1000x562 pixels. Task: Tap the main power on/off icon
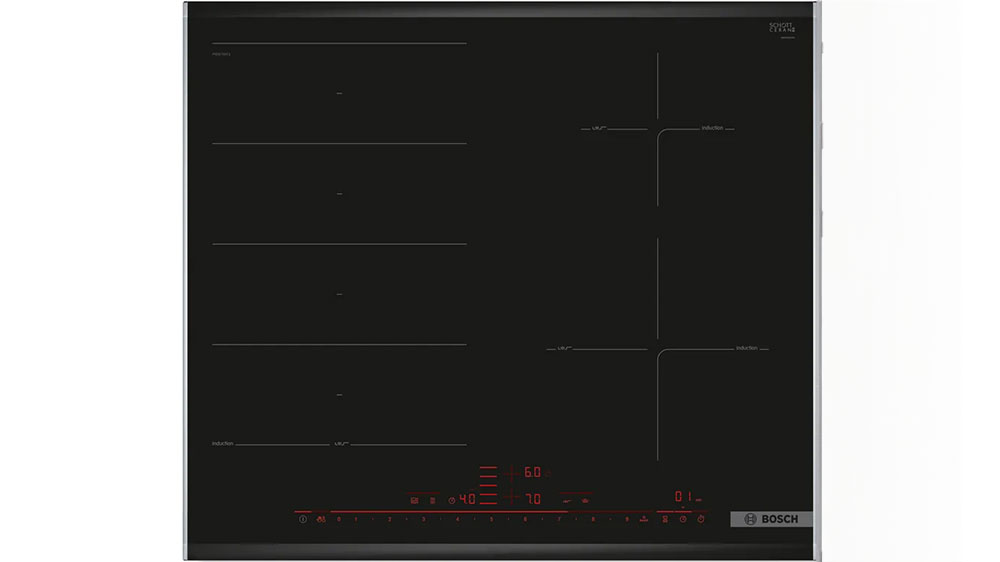point(303,519)
